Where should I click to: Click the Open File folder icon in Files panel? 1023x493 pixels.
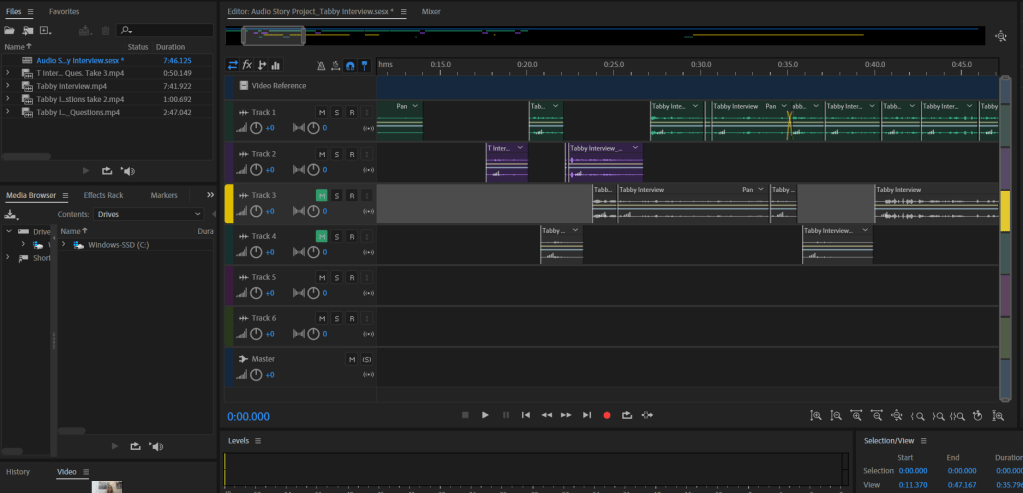pos(11,31)
